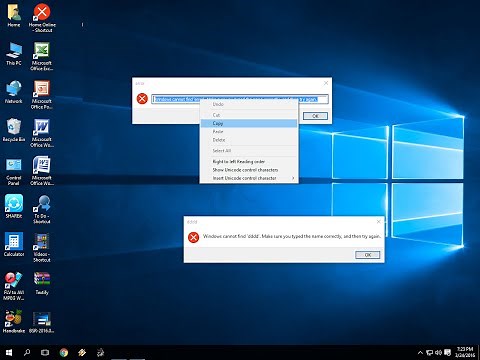Click OK in the upper error dialog
Image resolution: width=480 pixels, height=360 pixels.
coord(315,116)
